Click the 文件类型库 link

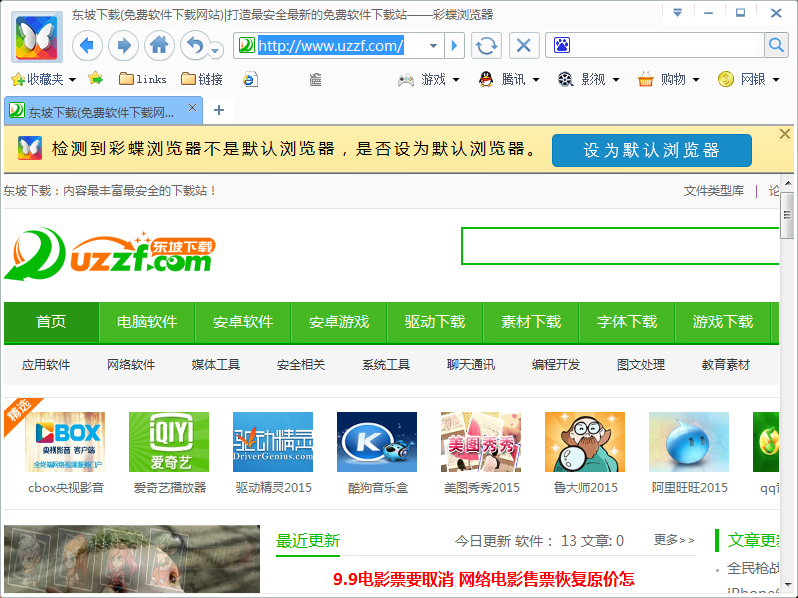point(714,191)
